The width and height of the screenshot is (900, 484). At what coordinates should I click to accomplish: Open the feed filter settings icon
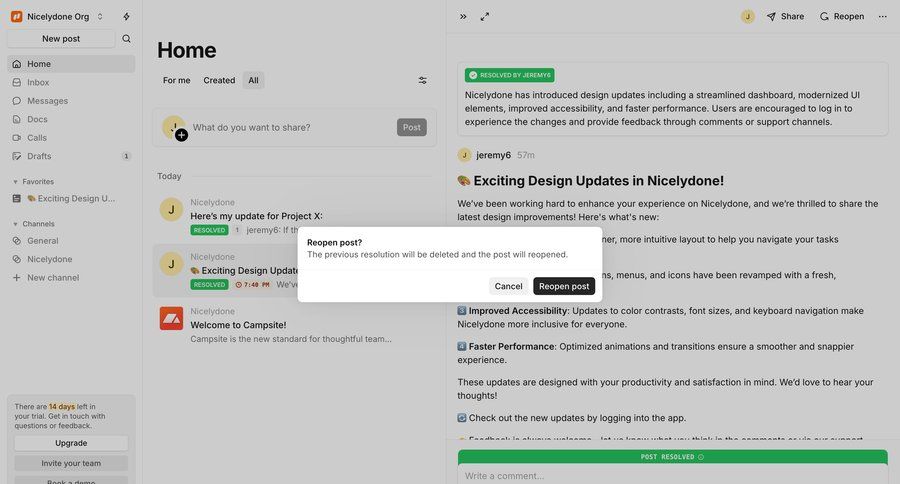pyautogui.click(x=422, y=80)
